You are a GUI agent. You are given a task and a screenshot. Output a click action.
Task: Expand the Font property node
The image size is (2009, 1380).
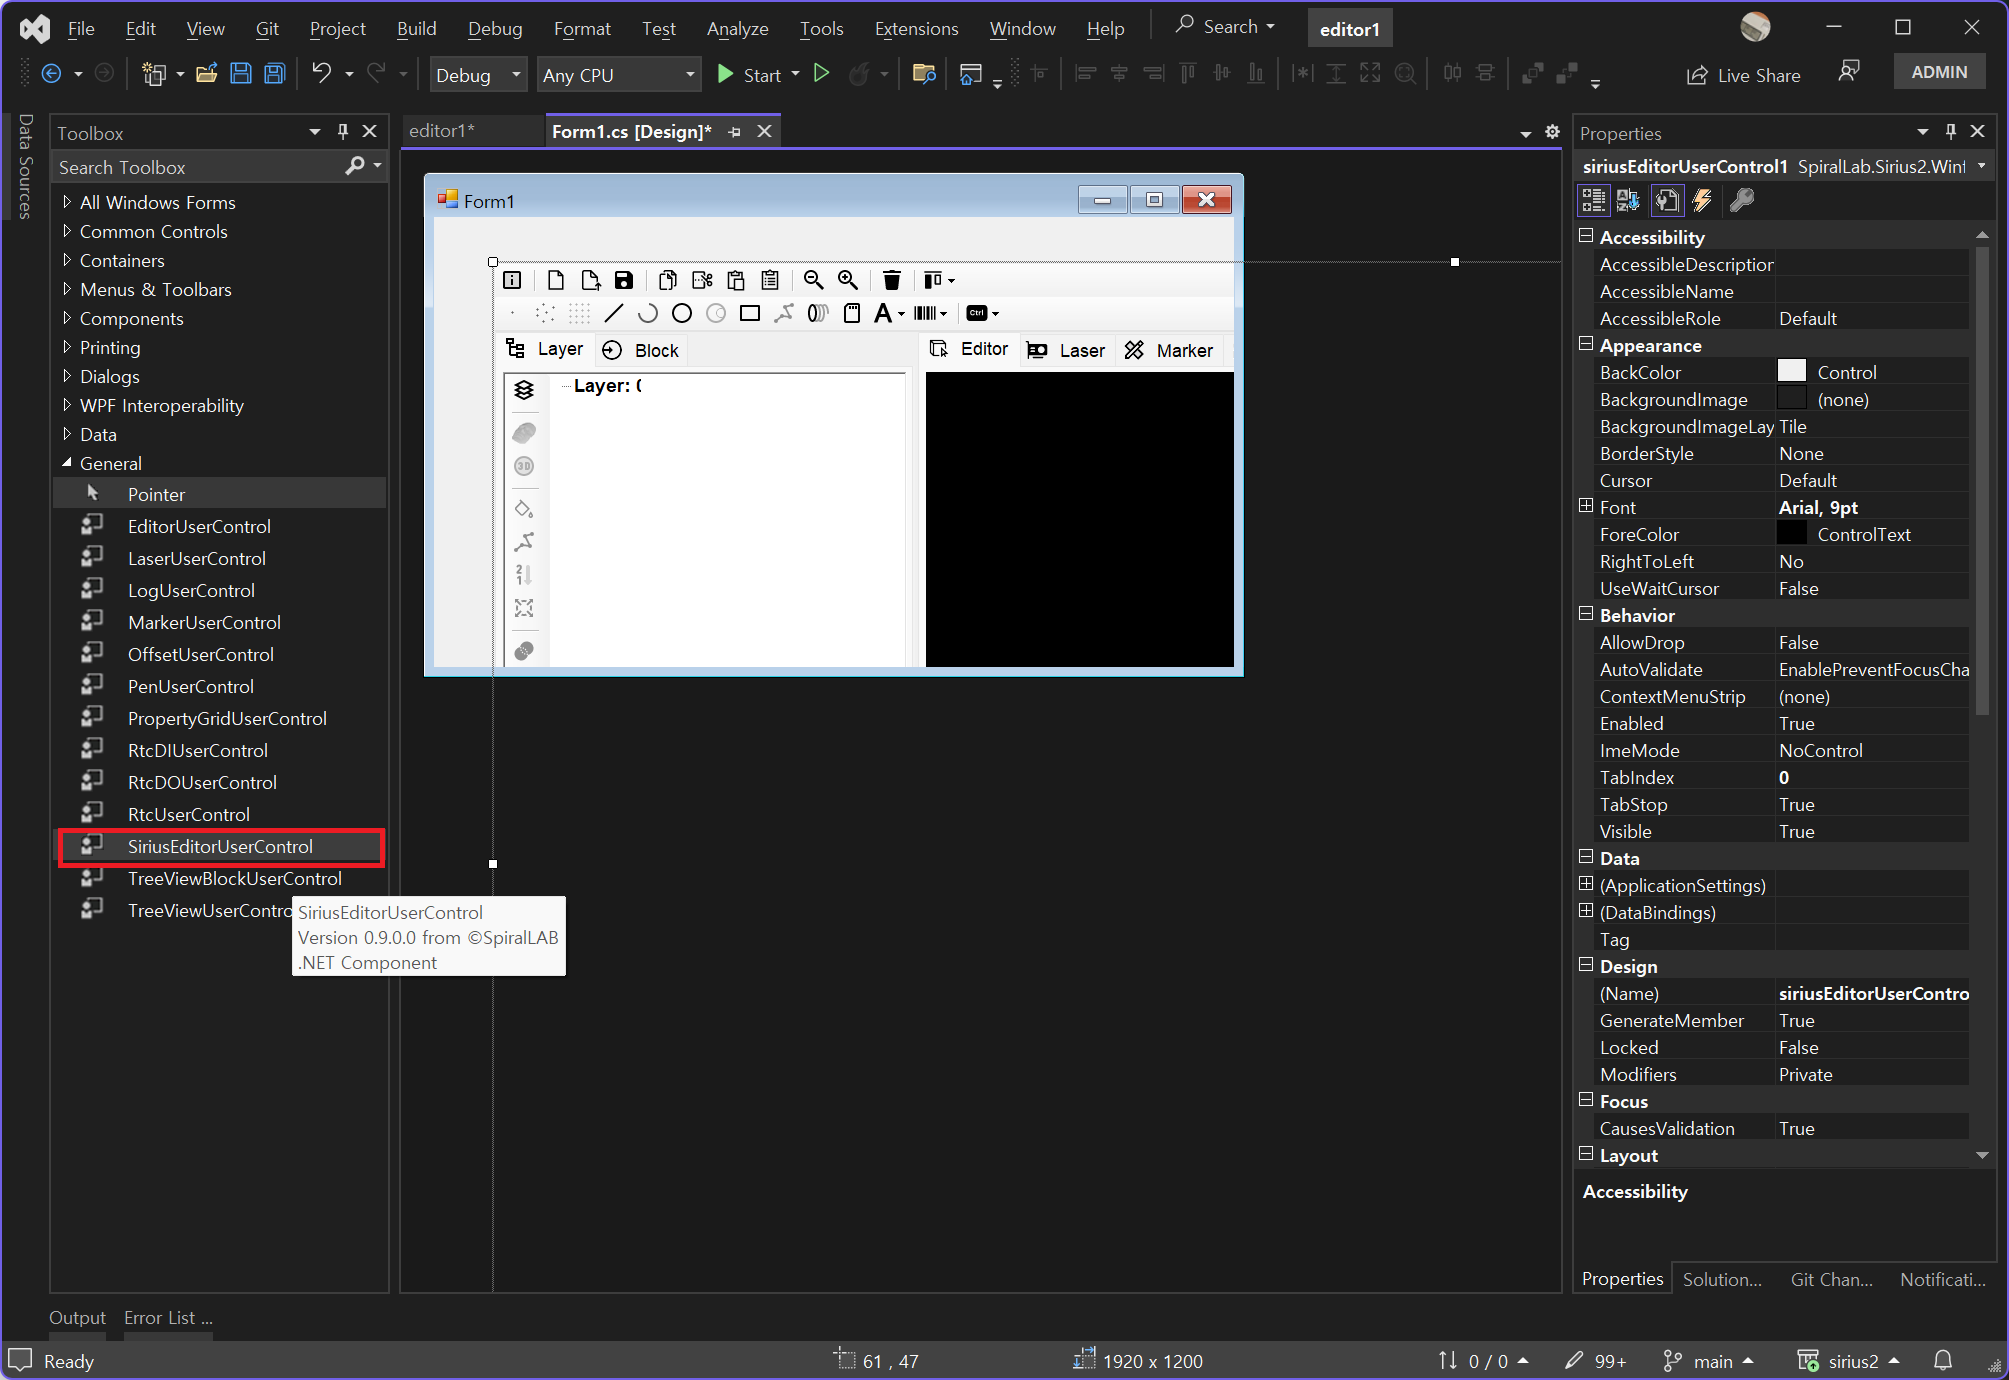(x=1586, y=506)
